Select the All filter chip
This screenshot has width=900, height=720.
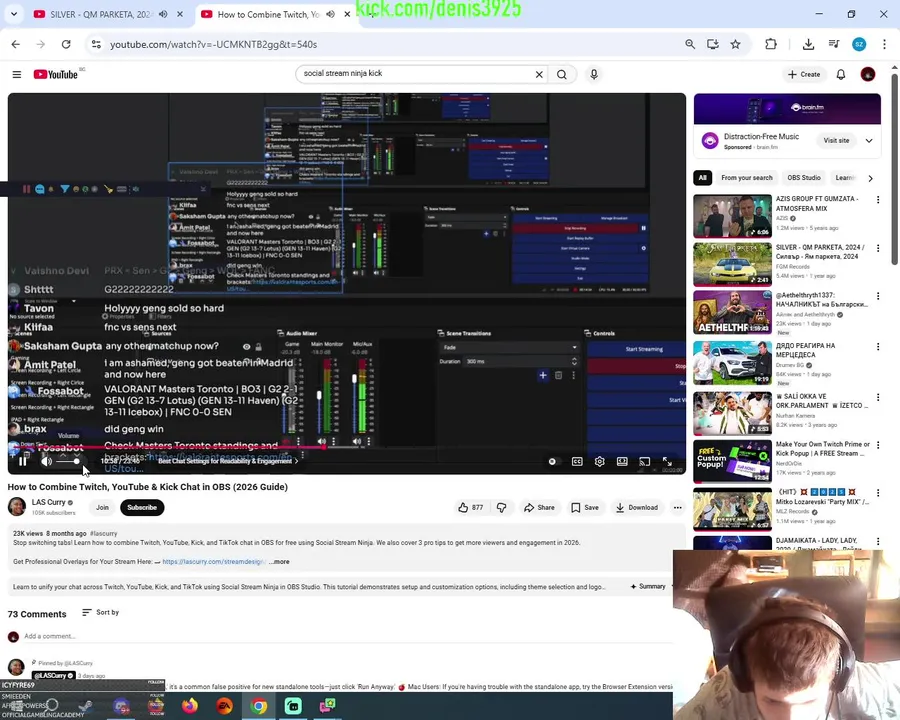pos(702,178)
